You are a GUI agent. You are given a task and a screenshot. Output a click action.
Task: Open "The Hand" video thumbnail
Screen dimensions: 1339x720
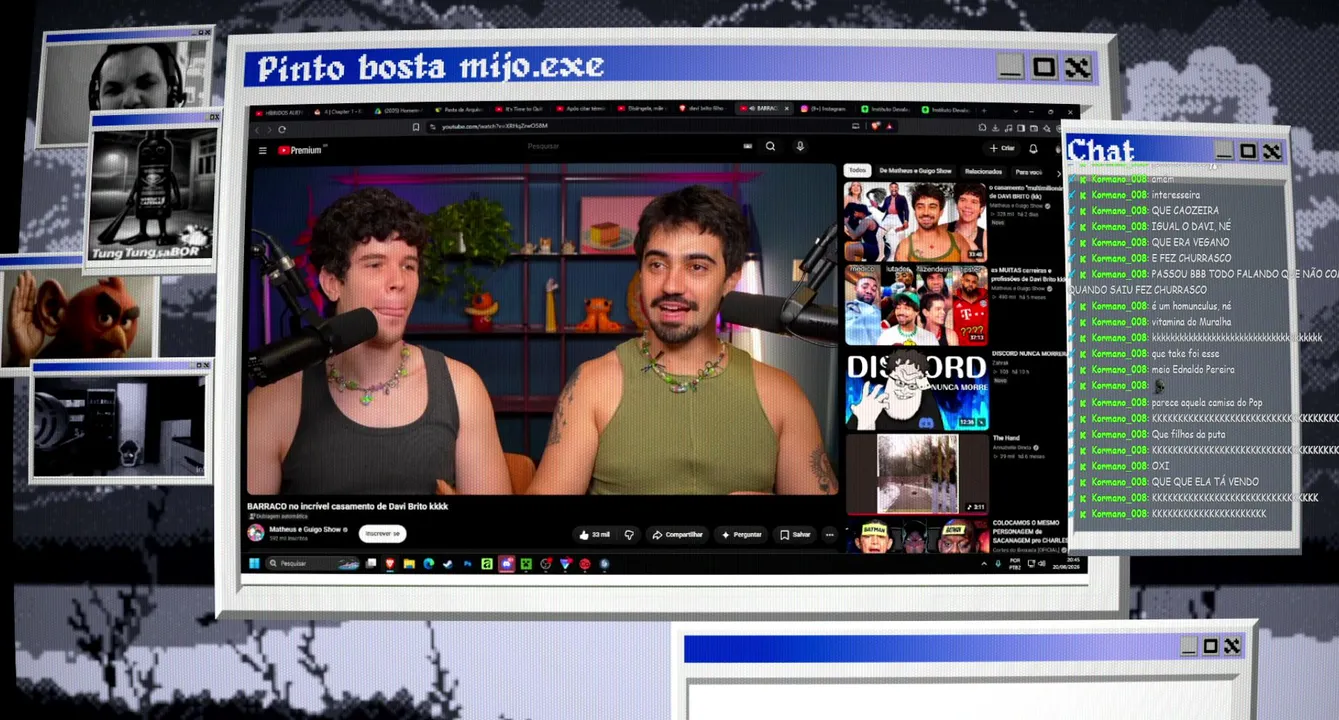(x=916, y=473)
